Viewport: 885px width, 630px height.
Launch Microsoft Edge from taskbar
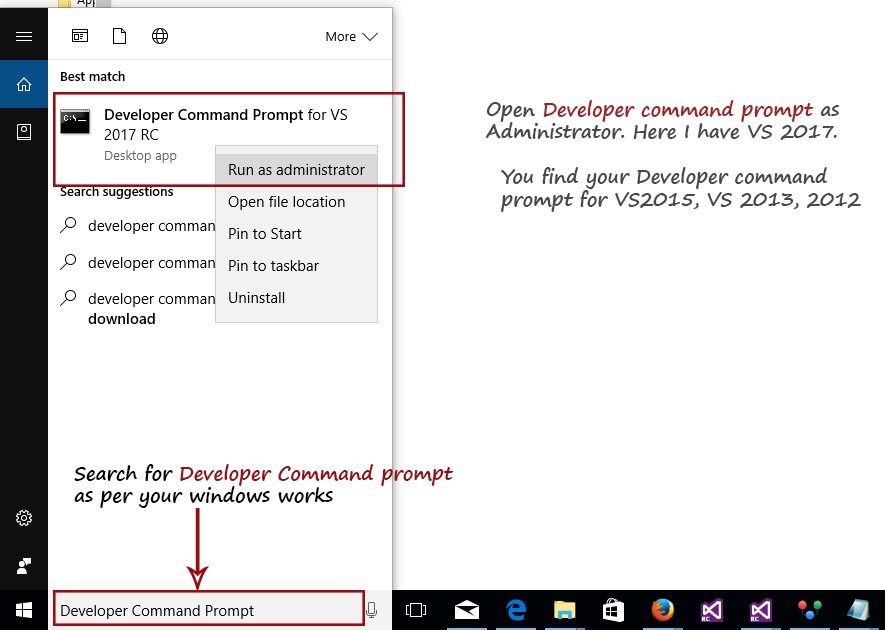pos(516,610)
